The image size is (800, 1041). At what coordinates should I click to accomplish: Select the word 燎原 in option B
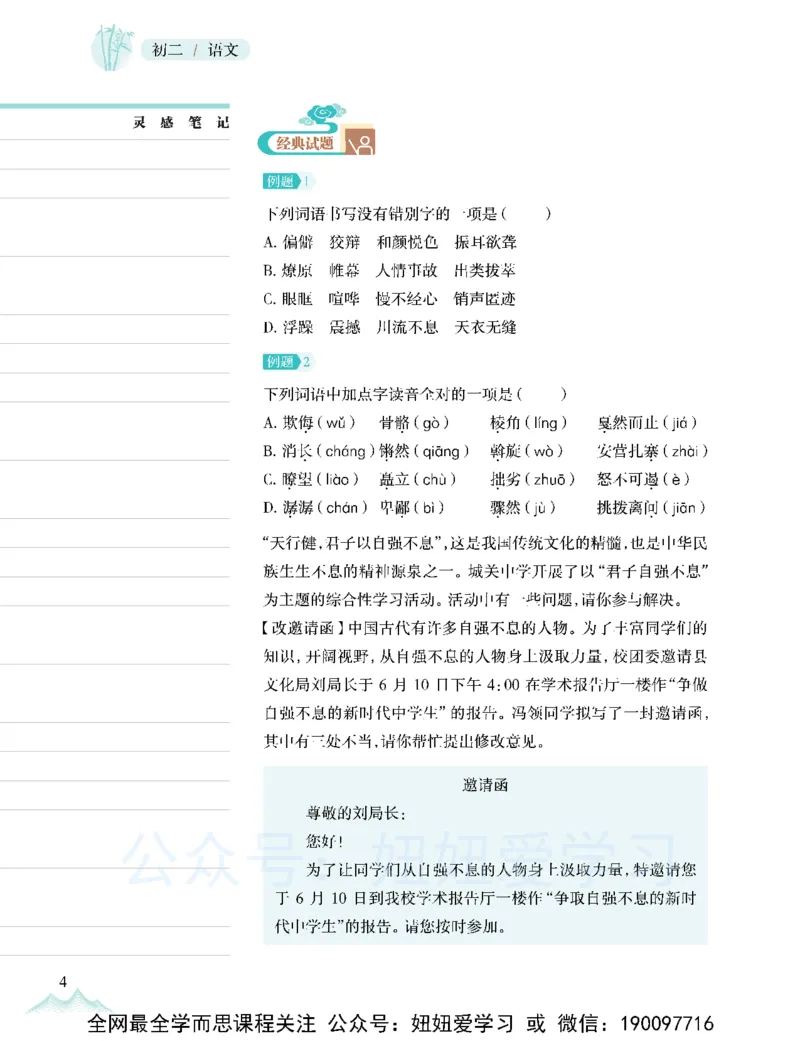[x=297, y=271]
